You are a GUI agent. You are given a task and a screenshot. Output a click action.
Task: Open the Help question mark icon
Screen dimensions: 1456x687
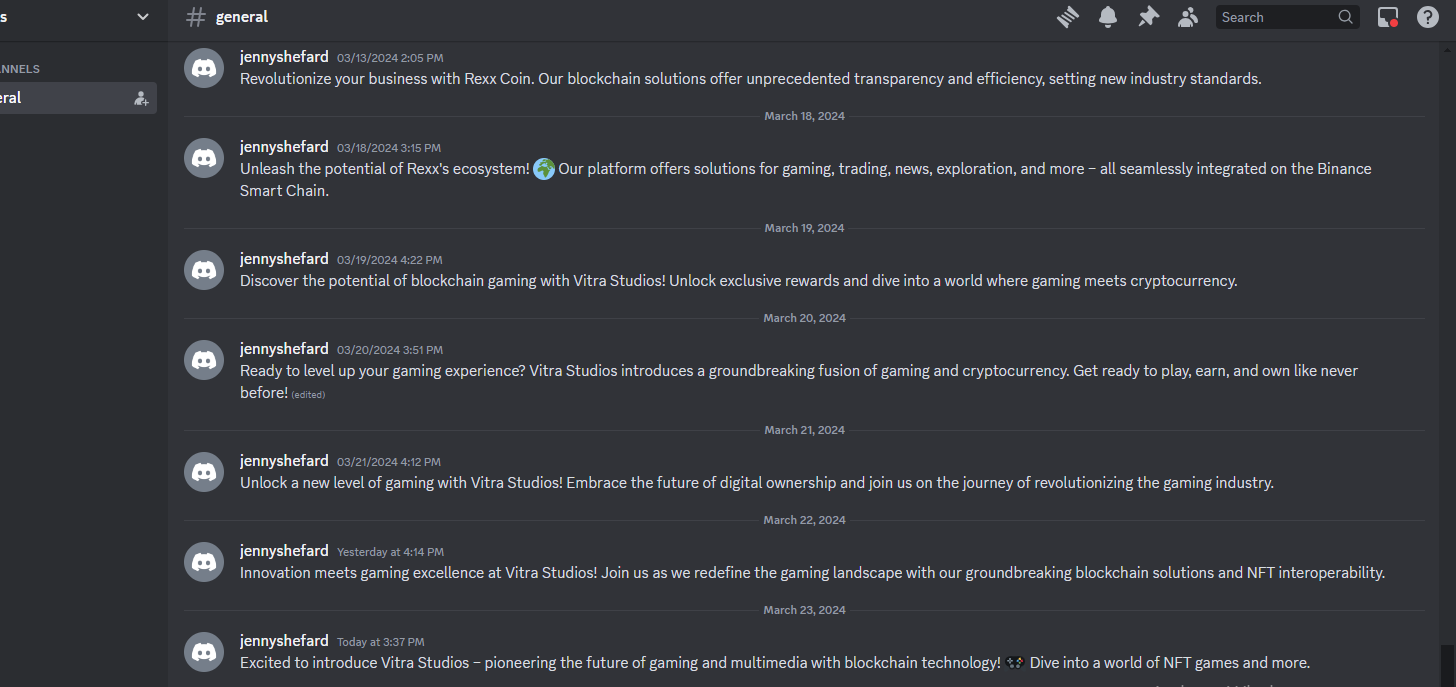[1428, 17]
